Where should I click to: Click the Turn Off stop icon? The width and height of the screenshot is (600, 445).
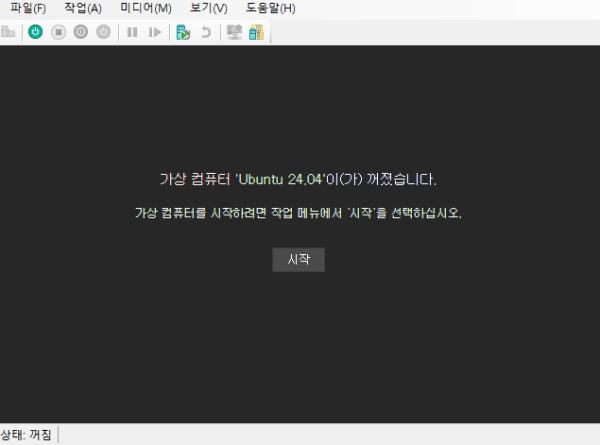[58, 32]
